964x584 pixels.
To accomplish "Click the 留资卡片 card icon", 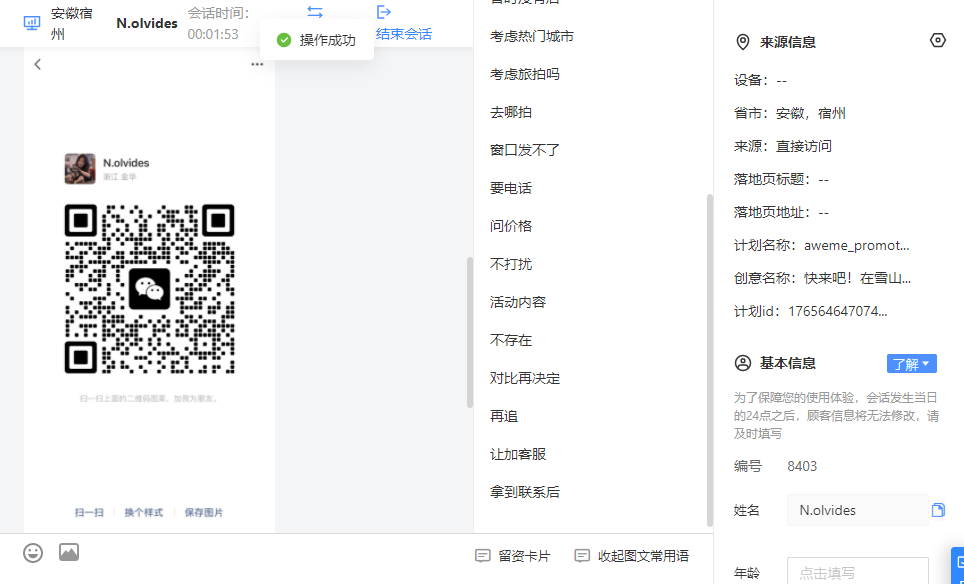I will click(483, 556).
